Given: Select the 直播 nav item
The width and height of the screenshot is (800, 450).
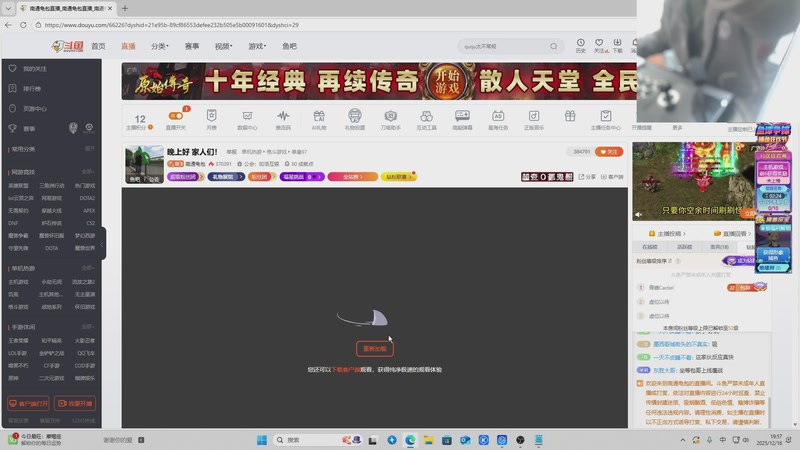Looking at the screenshot, I should tap(128, 46).
